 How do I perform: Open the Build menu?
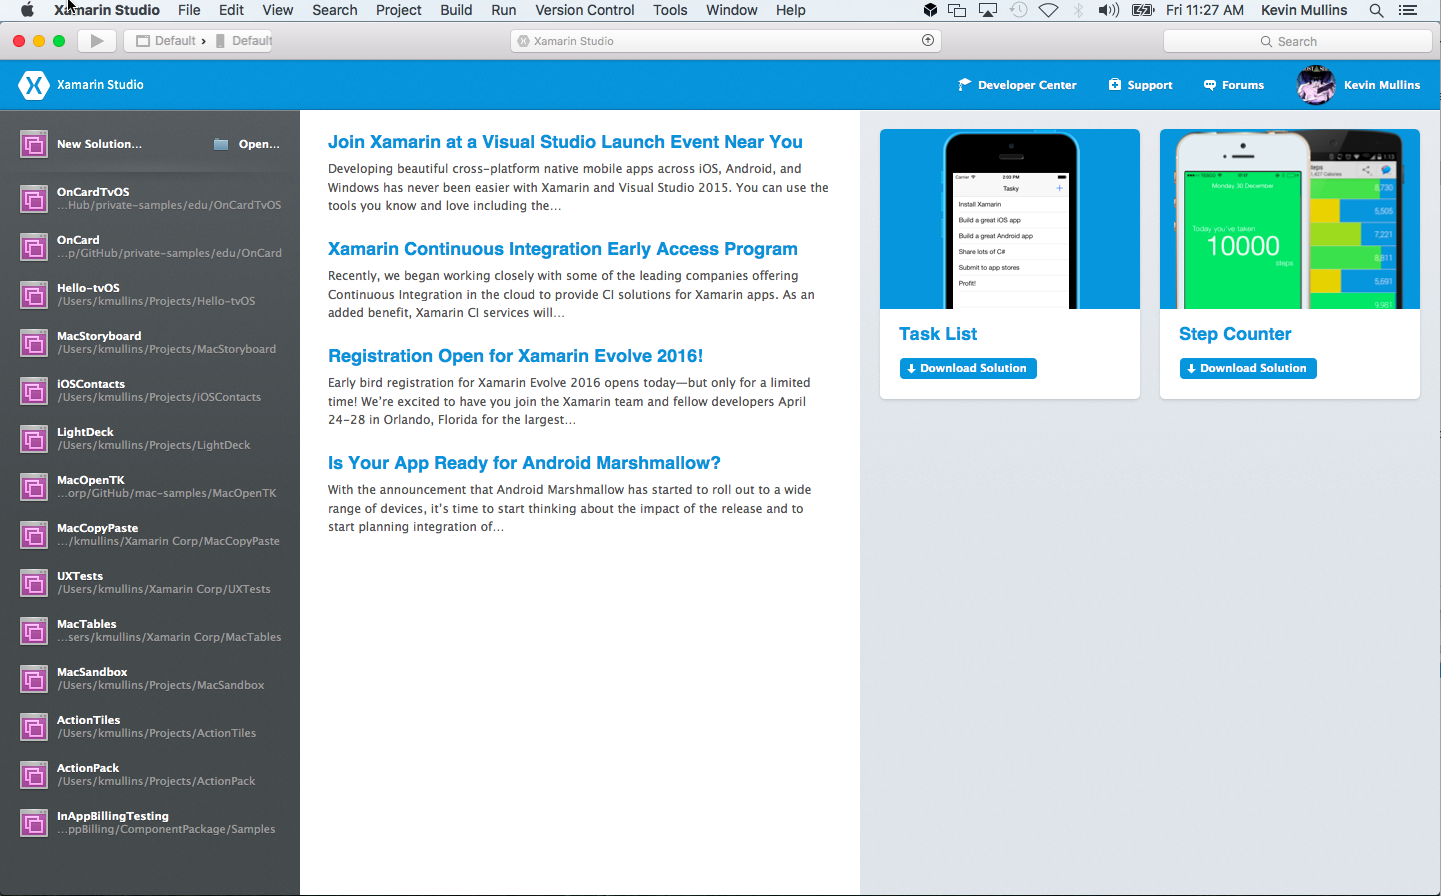click(x=456, y=10)
